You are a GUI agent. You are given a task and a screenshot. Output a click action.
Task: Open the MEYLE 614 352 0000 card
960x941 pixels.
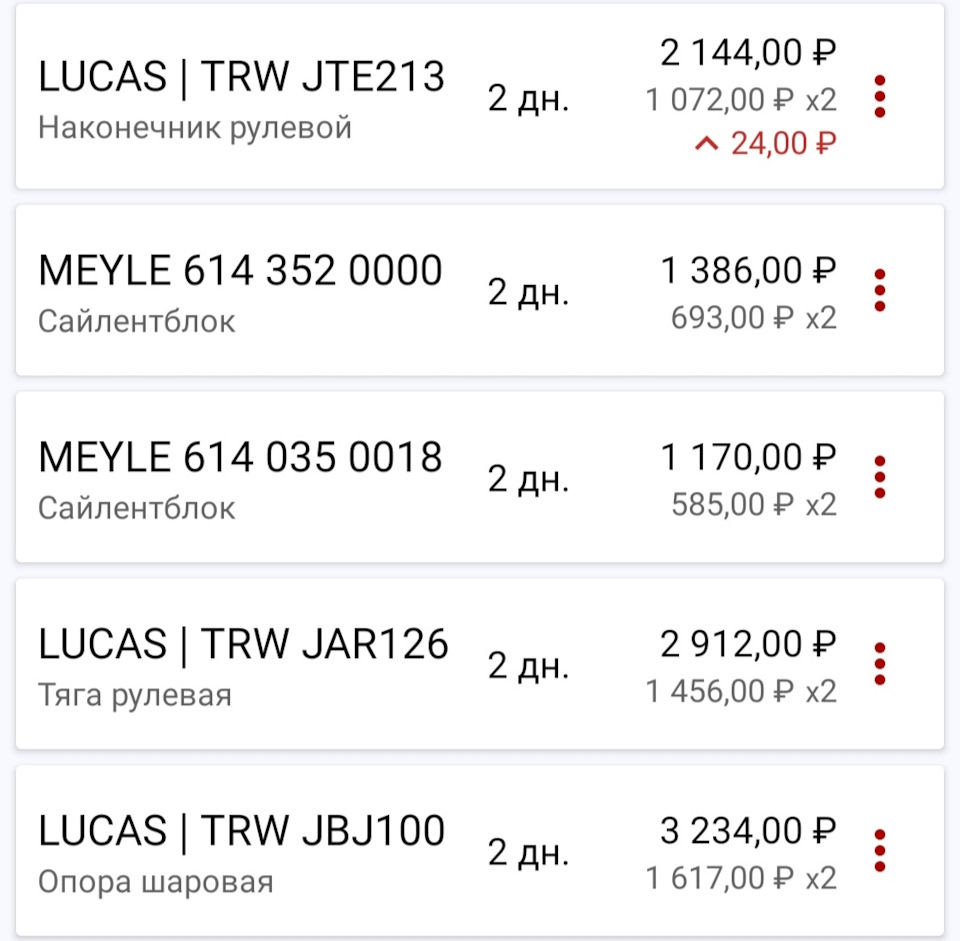point(479,290)
